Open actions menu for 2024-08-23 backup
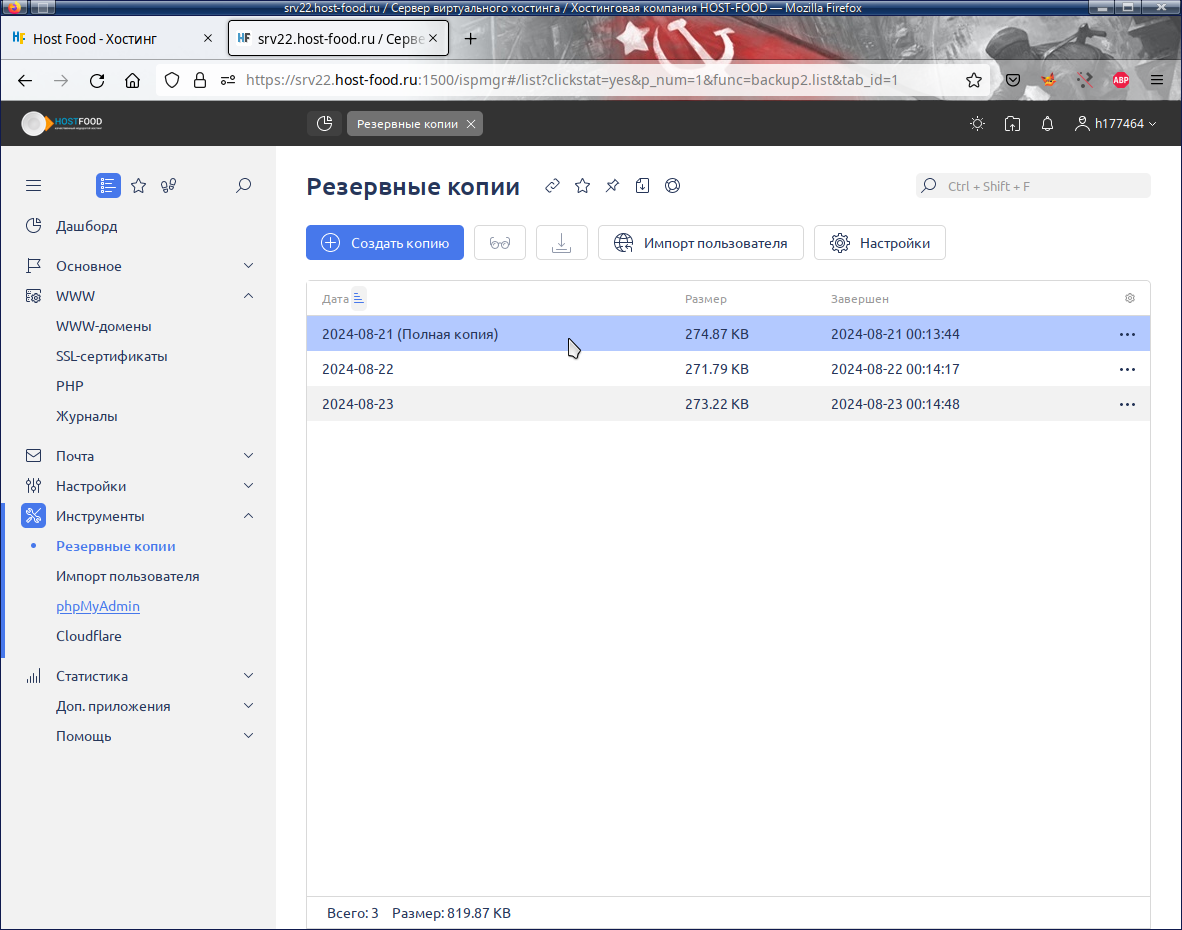This screenshot has width=1182, height=930. coord(1127,404)
